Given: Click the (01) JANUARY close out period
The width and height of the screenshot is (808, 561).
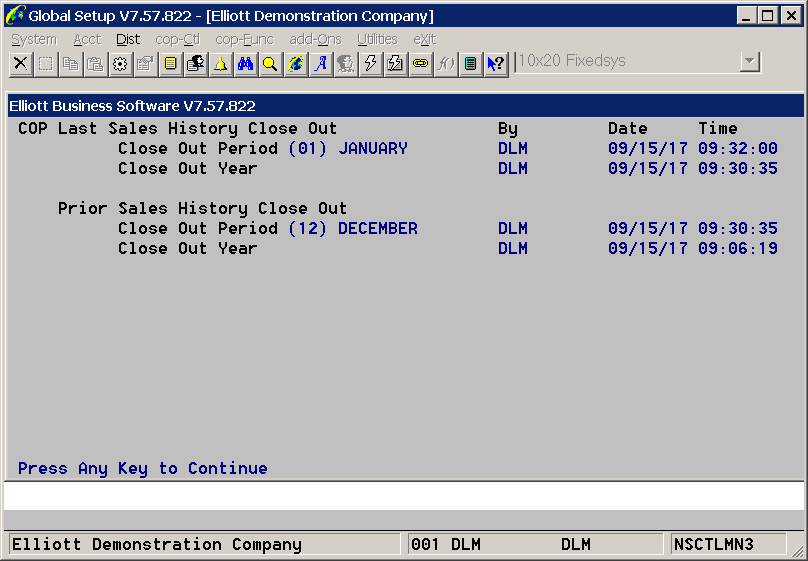Looking at the screenshot, I should click(x=348, y=148).
